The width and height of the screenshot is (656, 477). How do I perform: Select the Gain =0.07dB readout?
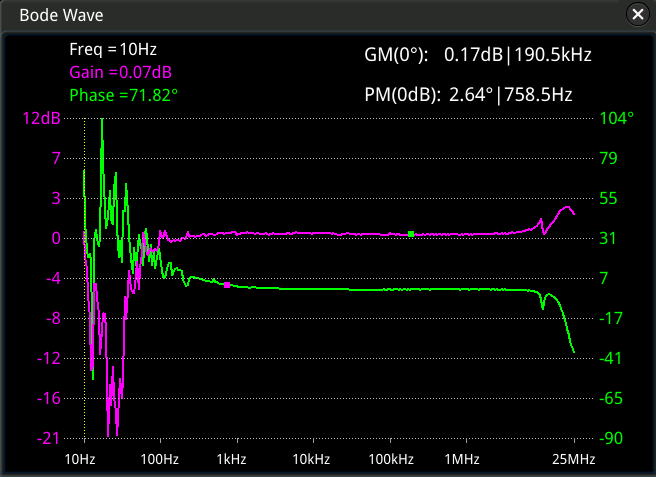click(x=120, y=72)
